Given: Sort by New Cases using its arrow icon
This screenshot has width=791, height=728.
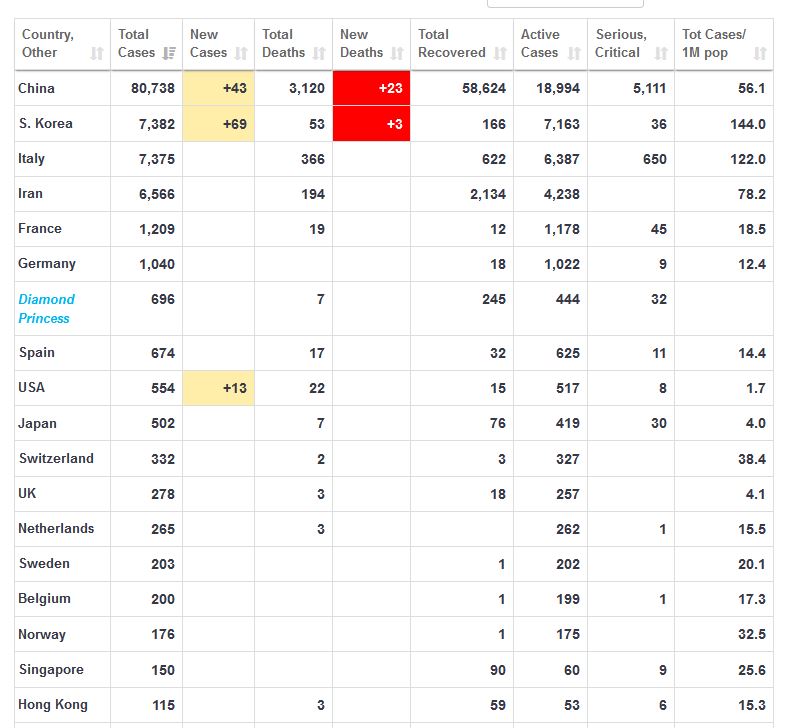Looking at the screenshot, I should tap(241, 53).
